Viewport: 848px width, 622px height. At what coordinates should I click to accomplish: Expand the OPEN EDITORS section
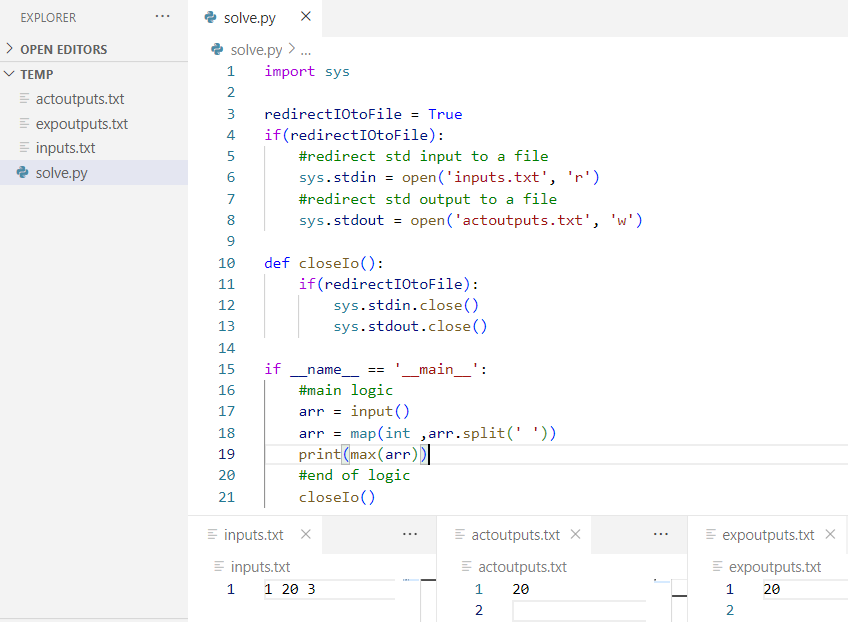click(x=10, y=49)
